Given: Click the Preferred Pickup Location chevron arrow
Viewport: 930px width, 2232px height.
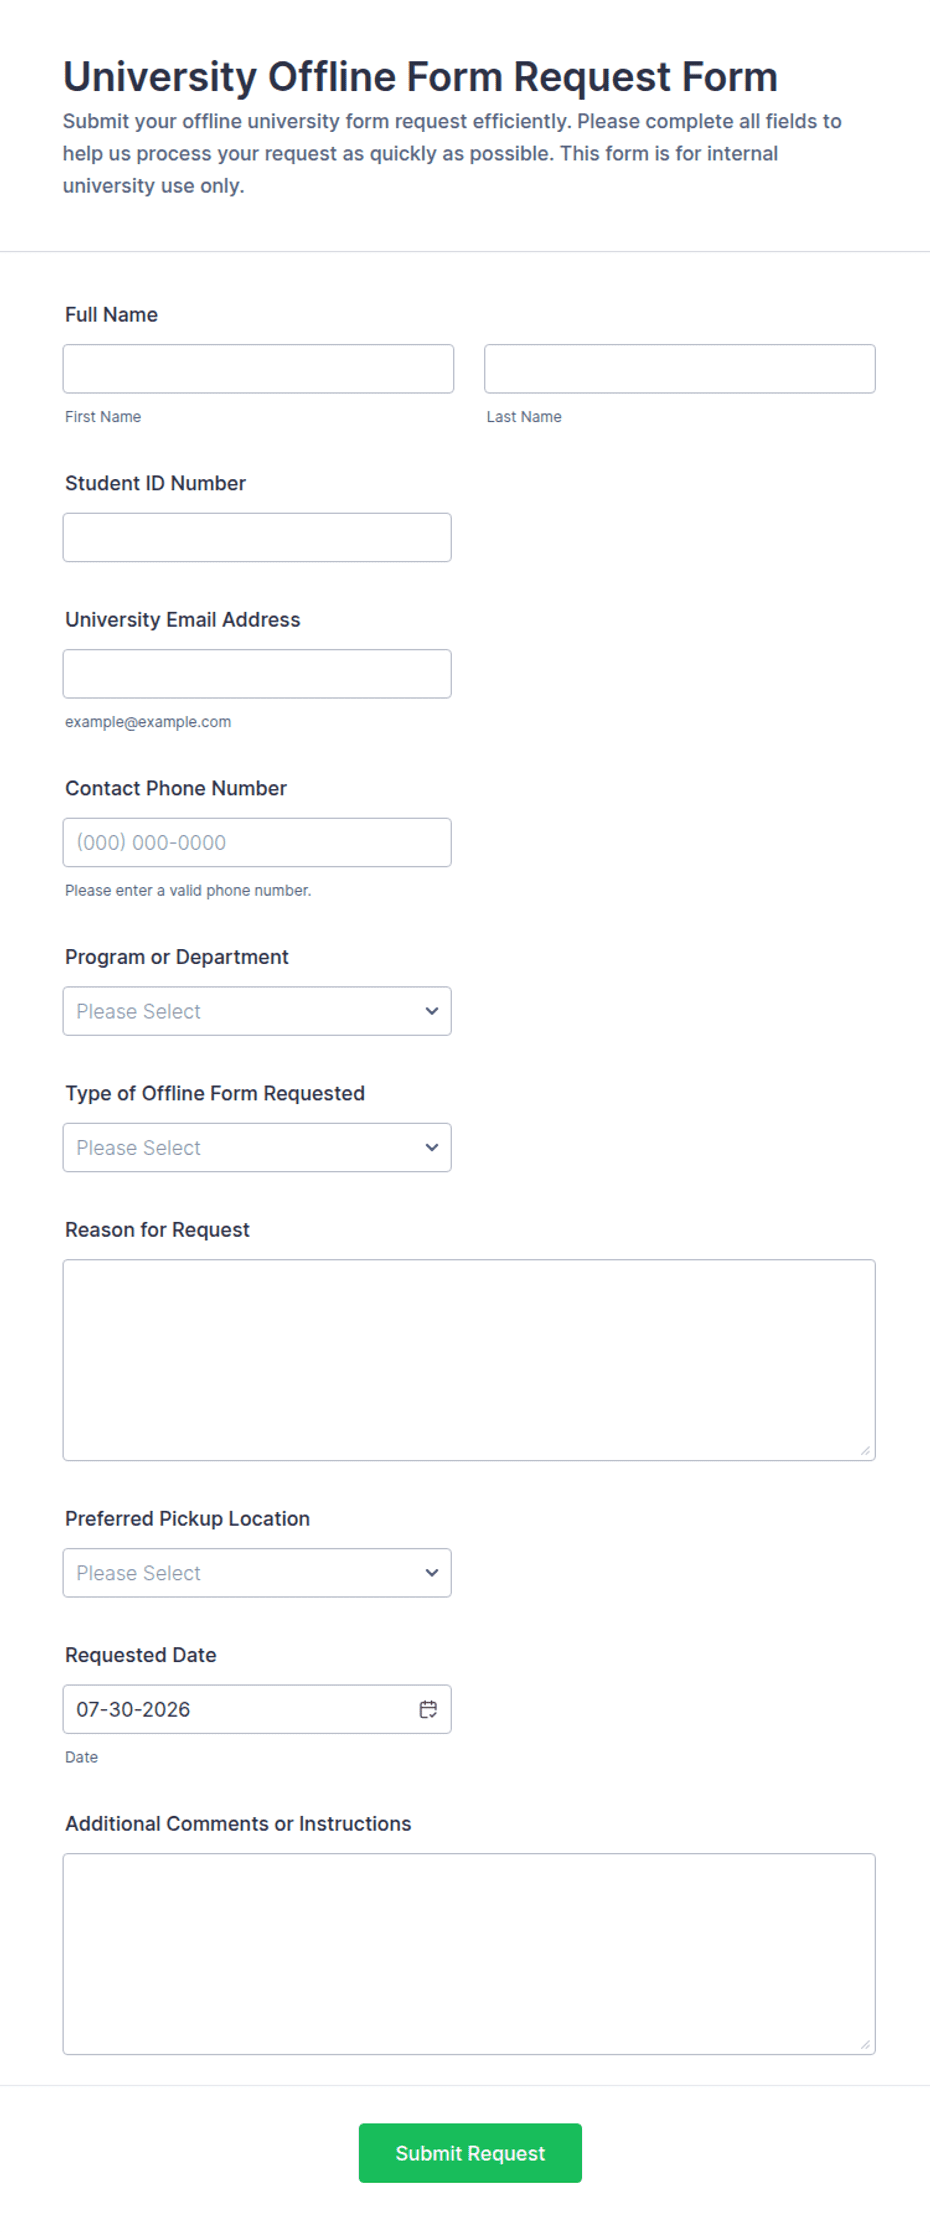Looking at the screenshot, I should click(432, 1572).
